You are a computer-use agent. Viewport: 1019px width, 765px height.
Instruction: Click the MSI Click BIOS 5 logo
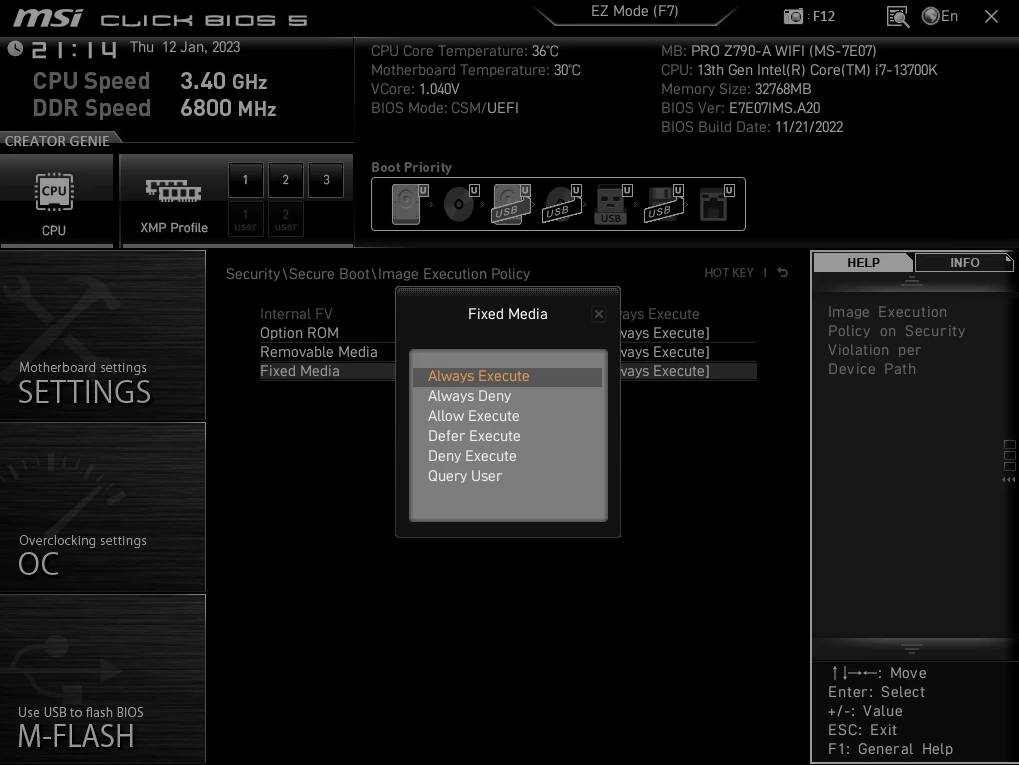[160, 18]
